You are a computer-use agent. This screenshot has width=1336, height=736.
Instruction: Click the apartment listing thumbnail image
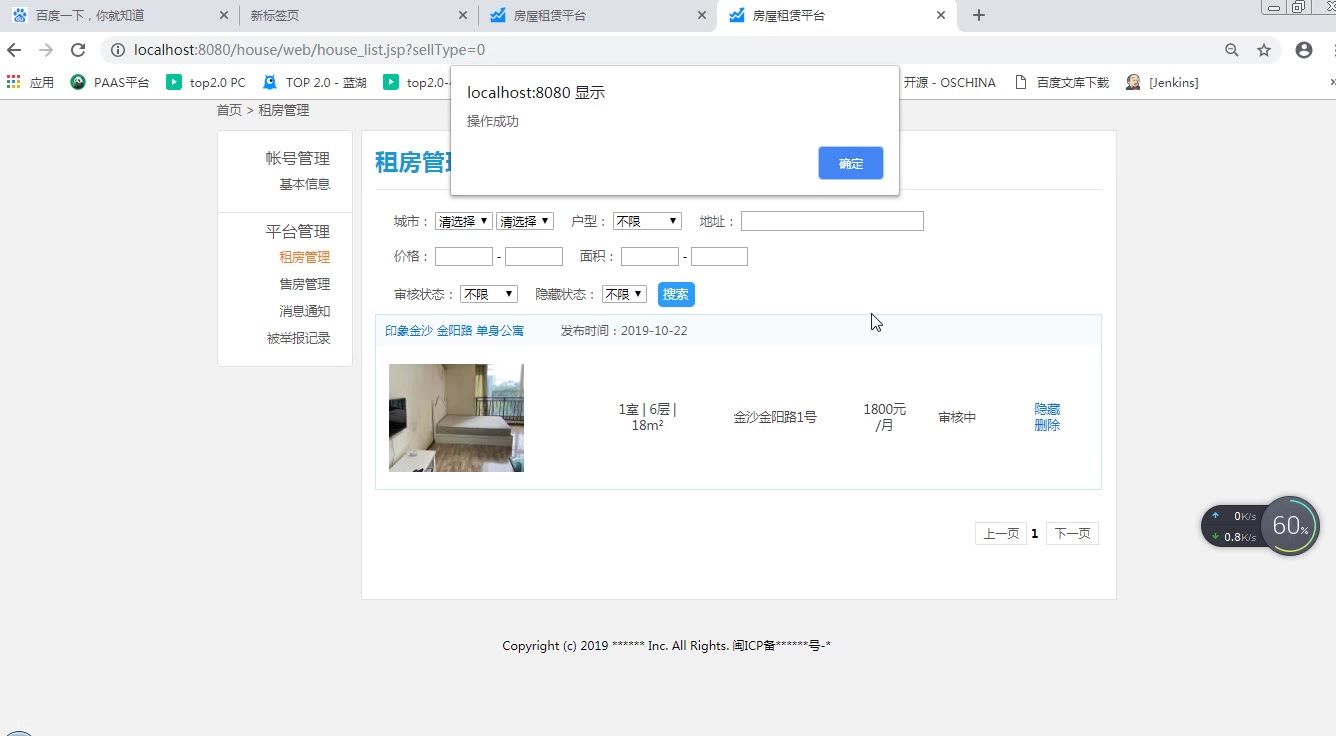[x=456, y=418]
